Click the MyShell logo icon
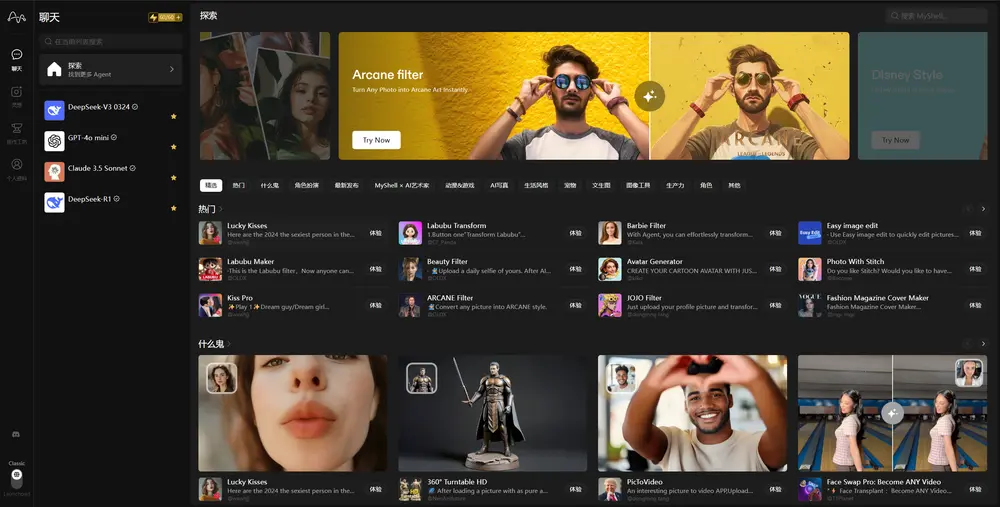The image size is (1000, 507). [x=16, y=17]
